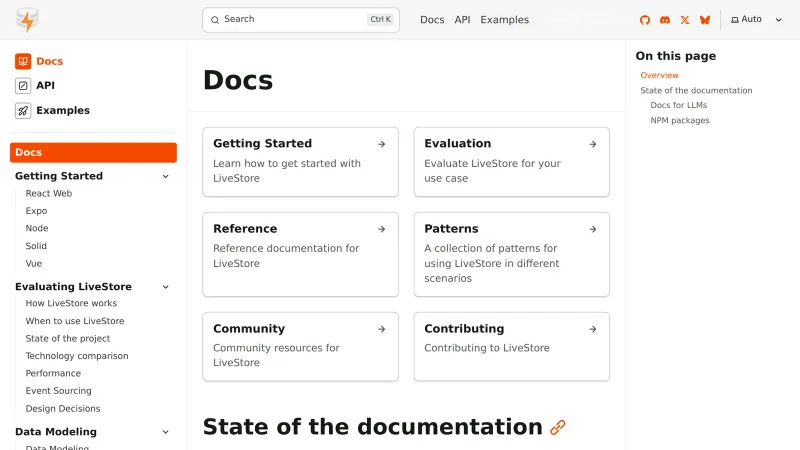
Task: Click the X (Twitter) icon
Action: [x=685, y=20]
